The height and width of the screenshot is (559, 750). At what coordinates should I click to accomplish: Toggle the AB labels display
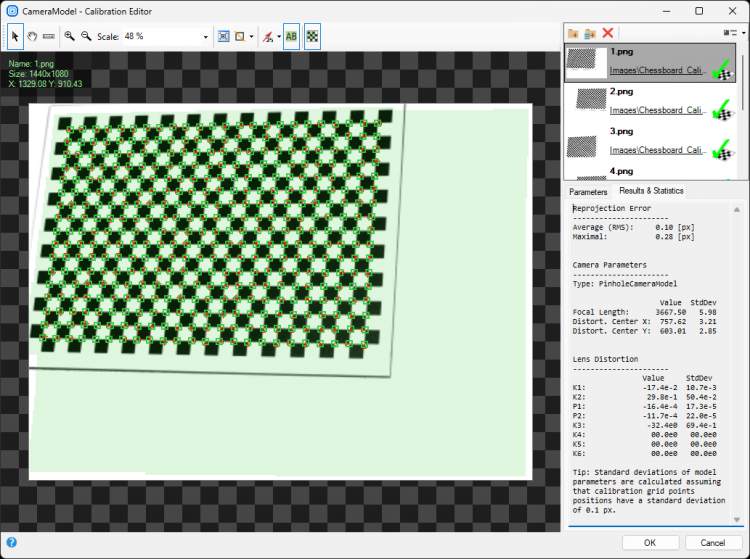(292, 36)
